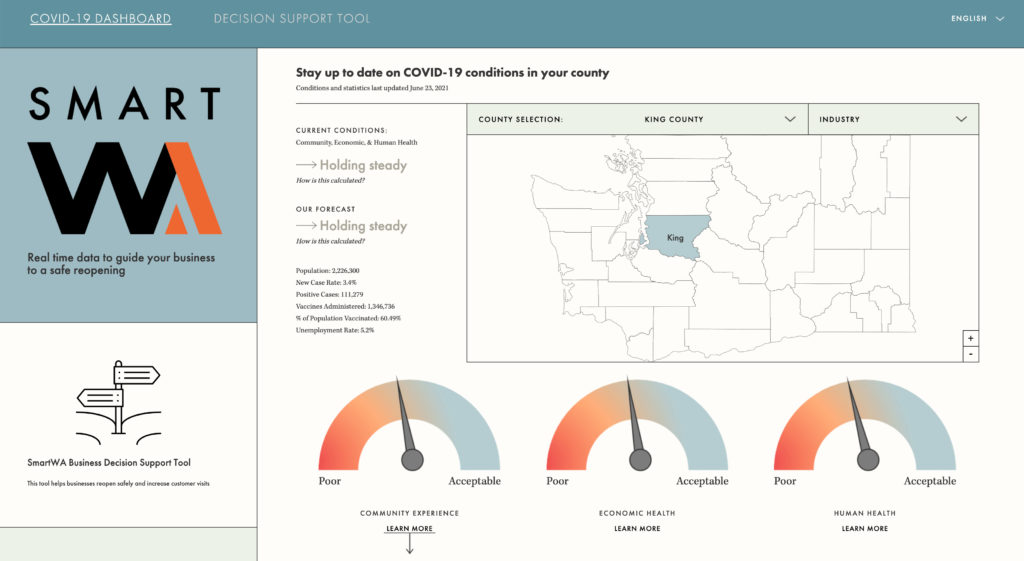Switch to the COVID-19 Dashboard tab
This screenshot has width=1024, height=561.
click(x=100, y=18)
